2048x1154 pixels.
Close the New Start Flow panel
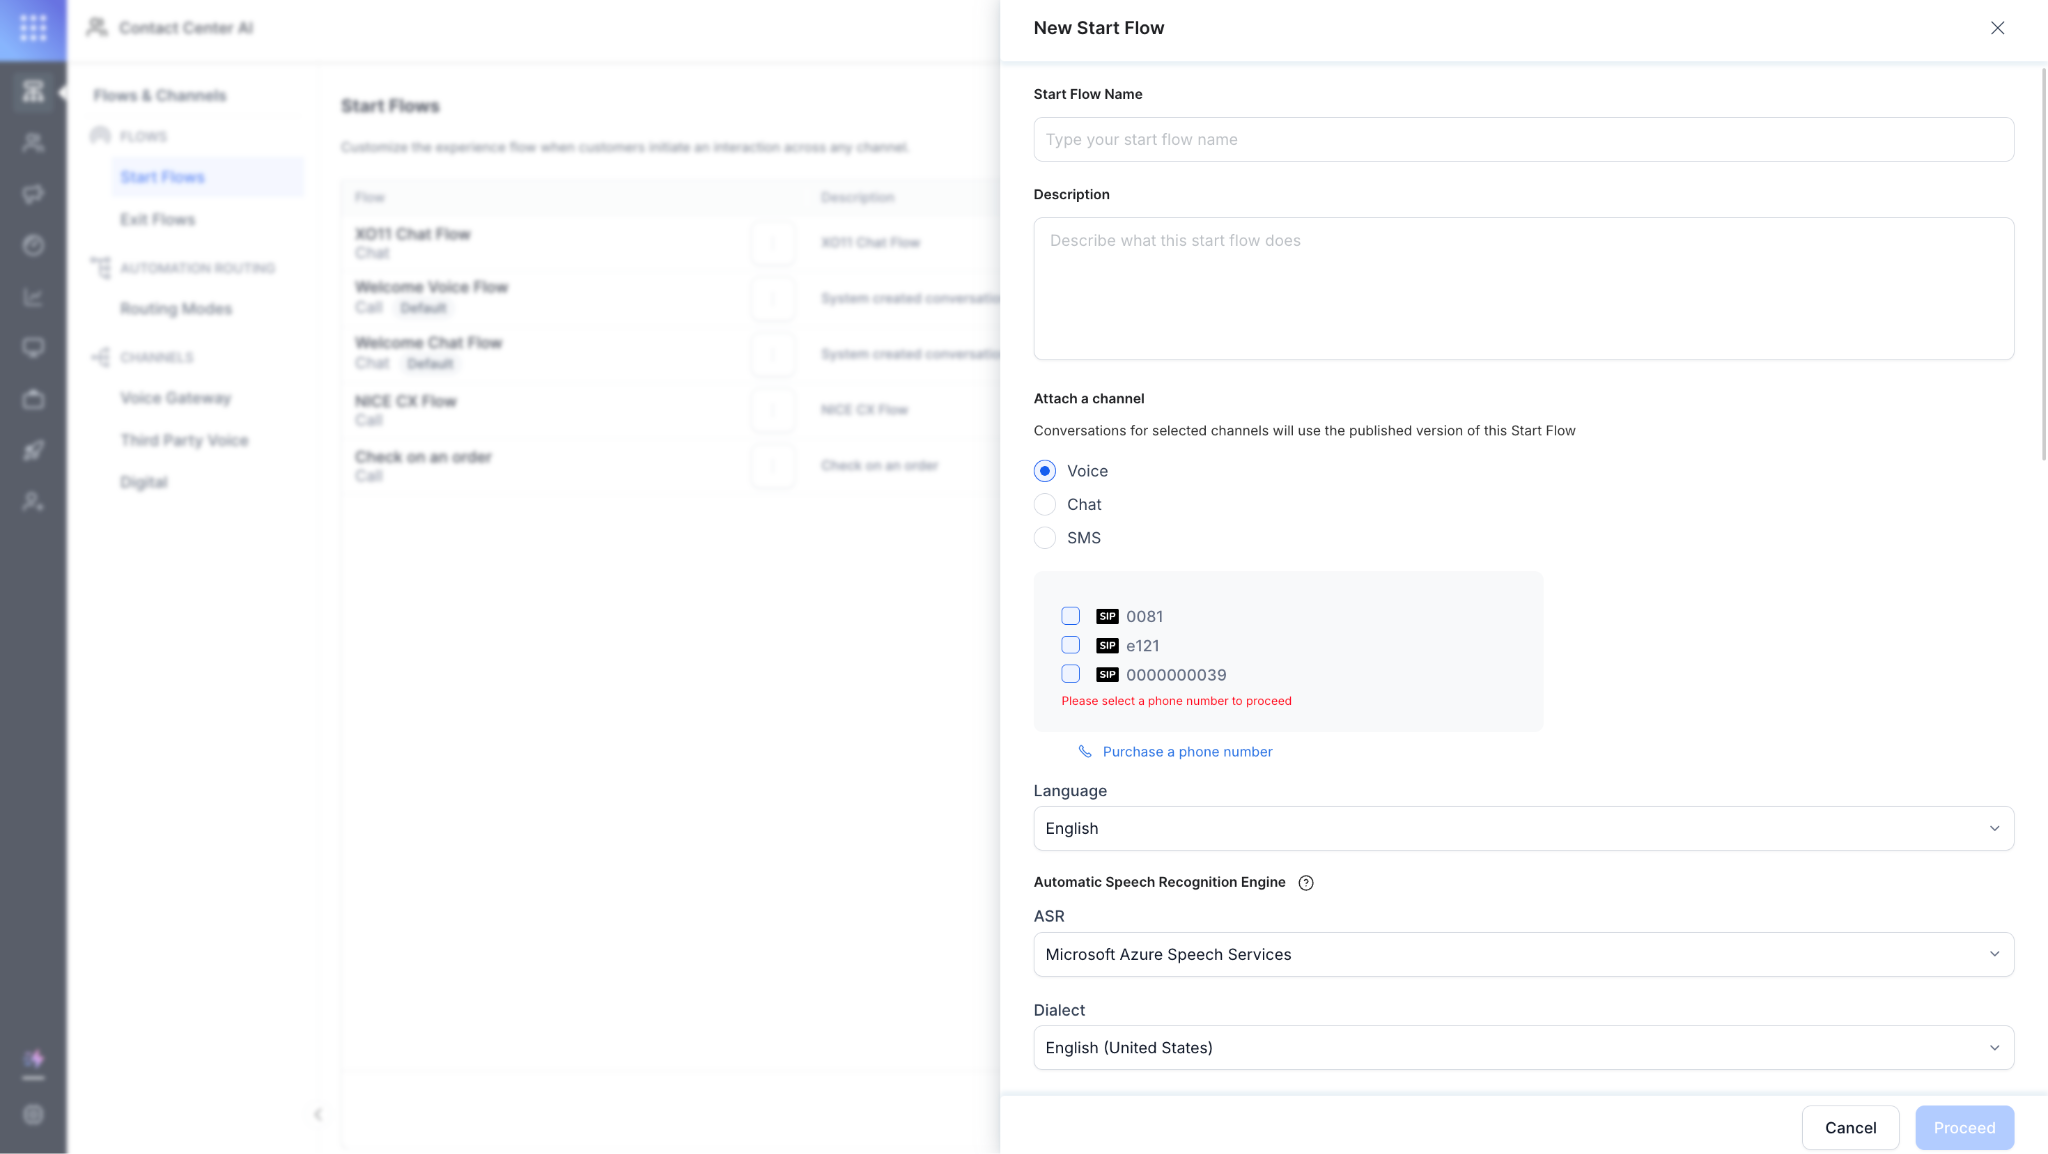pyautogui.click(x=1997, y=28)
